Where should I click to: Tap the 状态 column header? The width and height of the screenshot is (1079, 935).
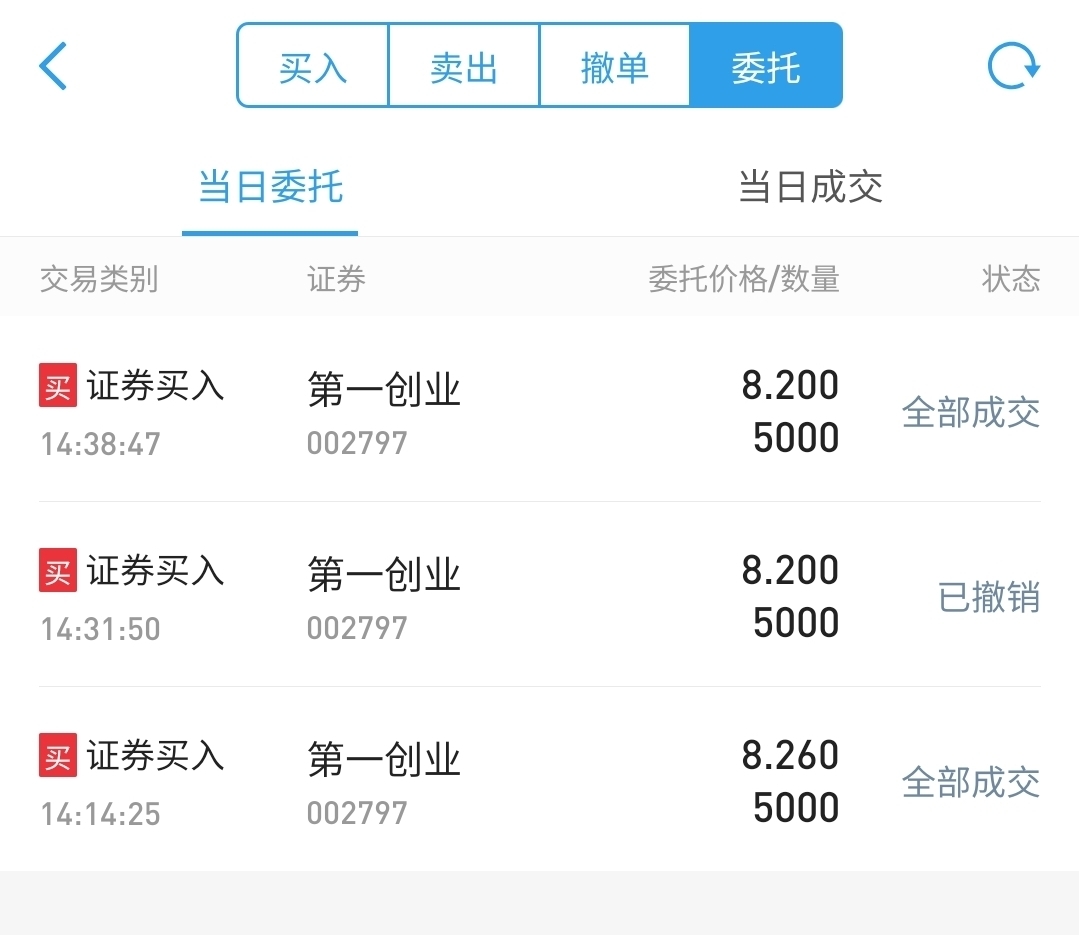click(1011, 279)
